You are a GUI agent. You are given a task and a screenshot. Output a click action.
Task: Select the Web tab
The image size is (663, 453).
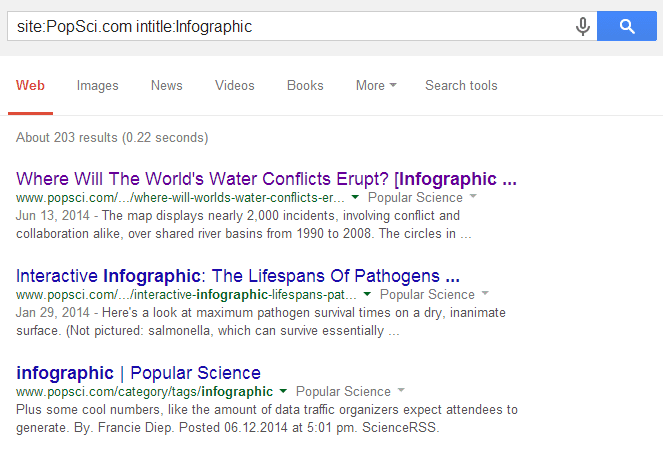pyautogui.click(x=30, y=85)
